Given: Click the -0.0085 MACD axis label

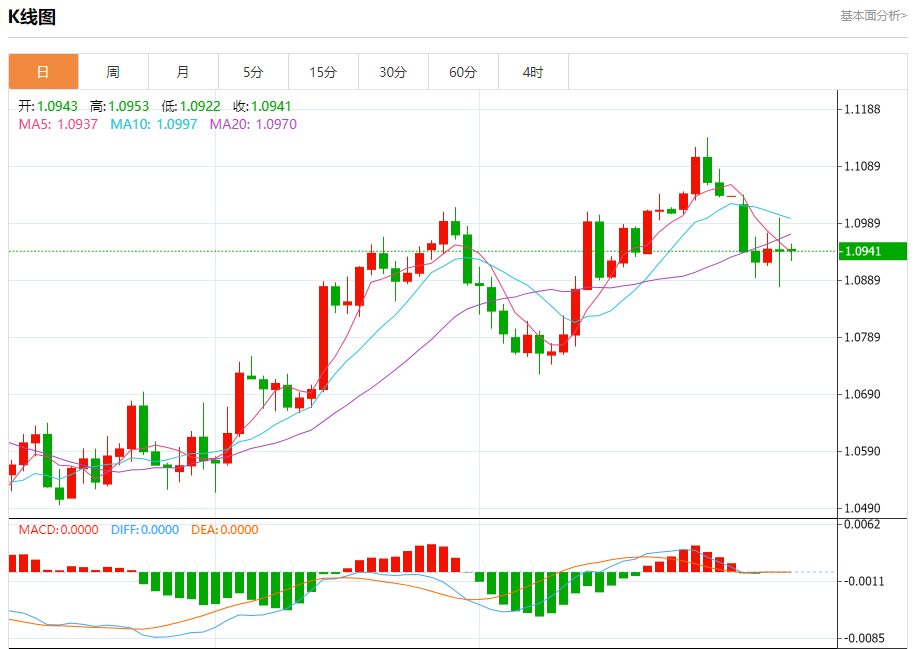Looking at the screenshot, I should coord(863,638).
